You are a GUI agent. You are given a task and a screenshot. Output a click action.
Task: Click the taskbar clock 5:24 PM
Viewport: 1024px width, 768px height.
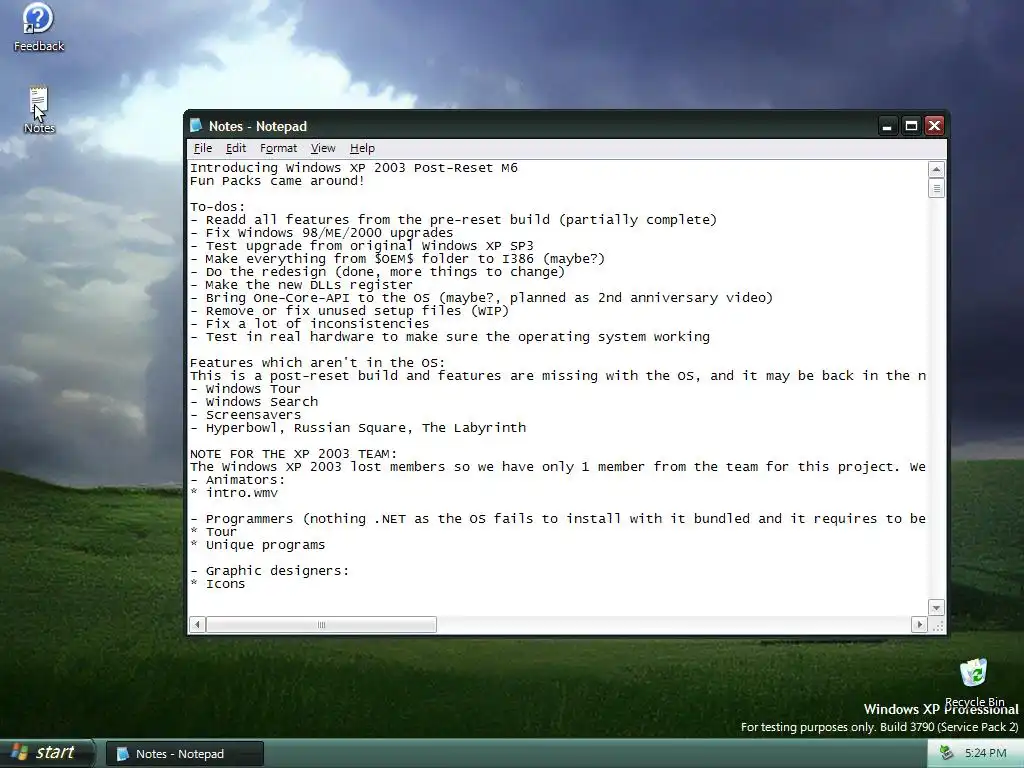coord(985,753)
